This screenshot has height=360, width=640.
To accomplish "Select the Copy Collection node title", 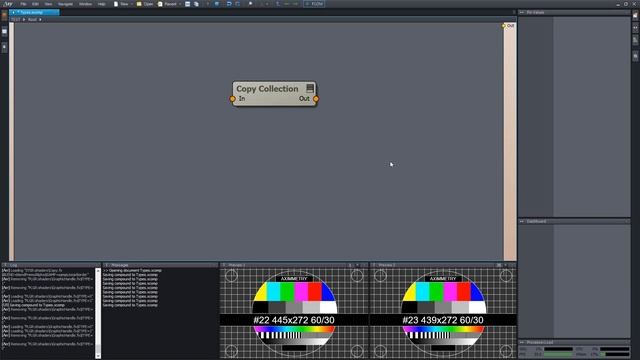I will (267, 89).
